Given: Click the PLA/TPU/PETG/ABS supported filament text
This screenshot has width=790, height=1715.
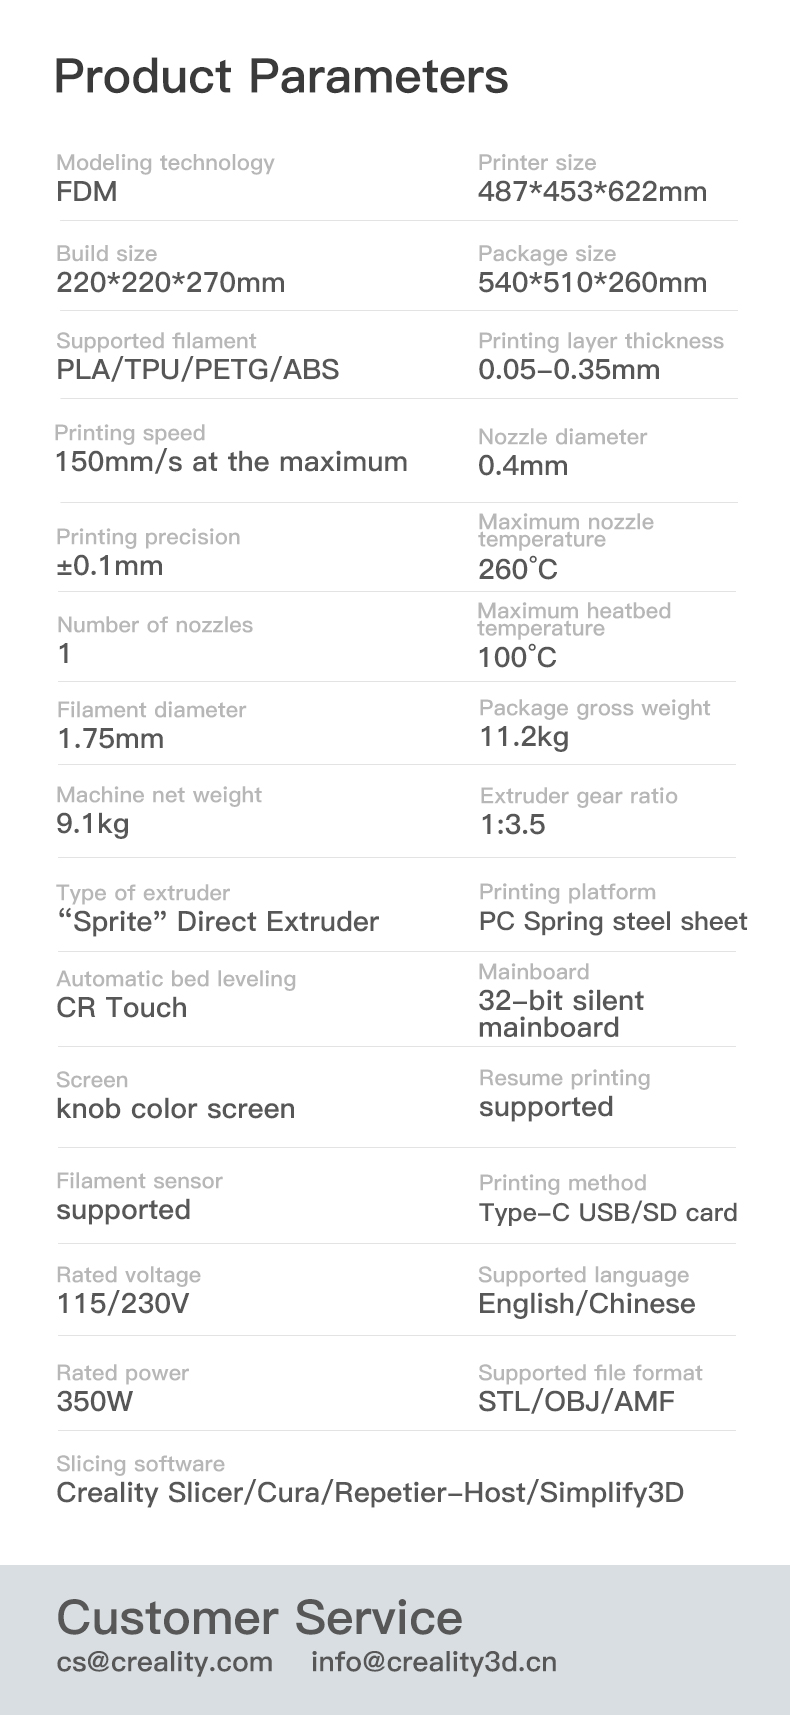Looking at the screenshot, I should coord(197,370).
